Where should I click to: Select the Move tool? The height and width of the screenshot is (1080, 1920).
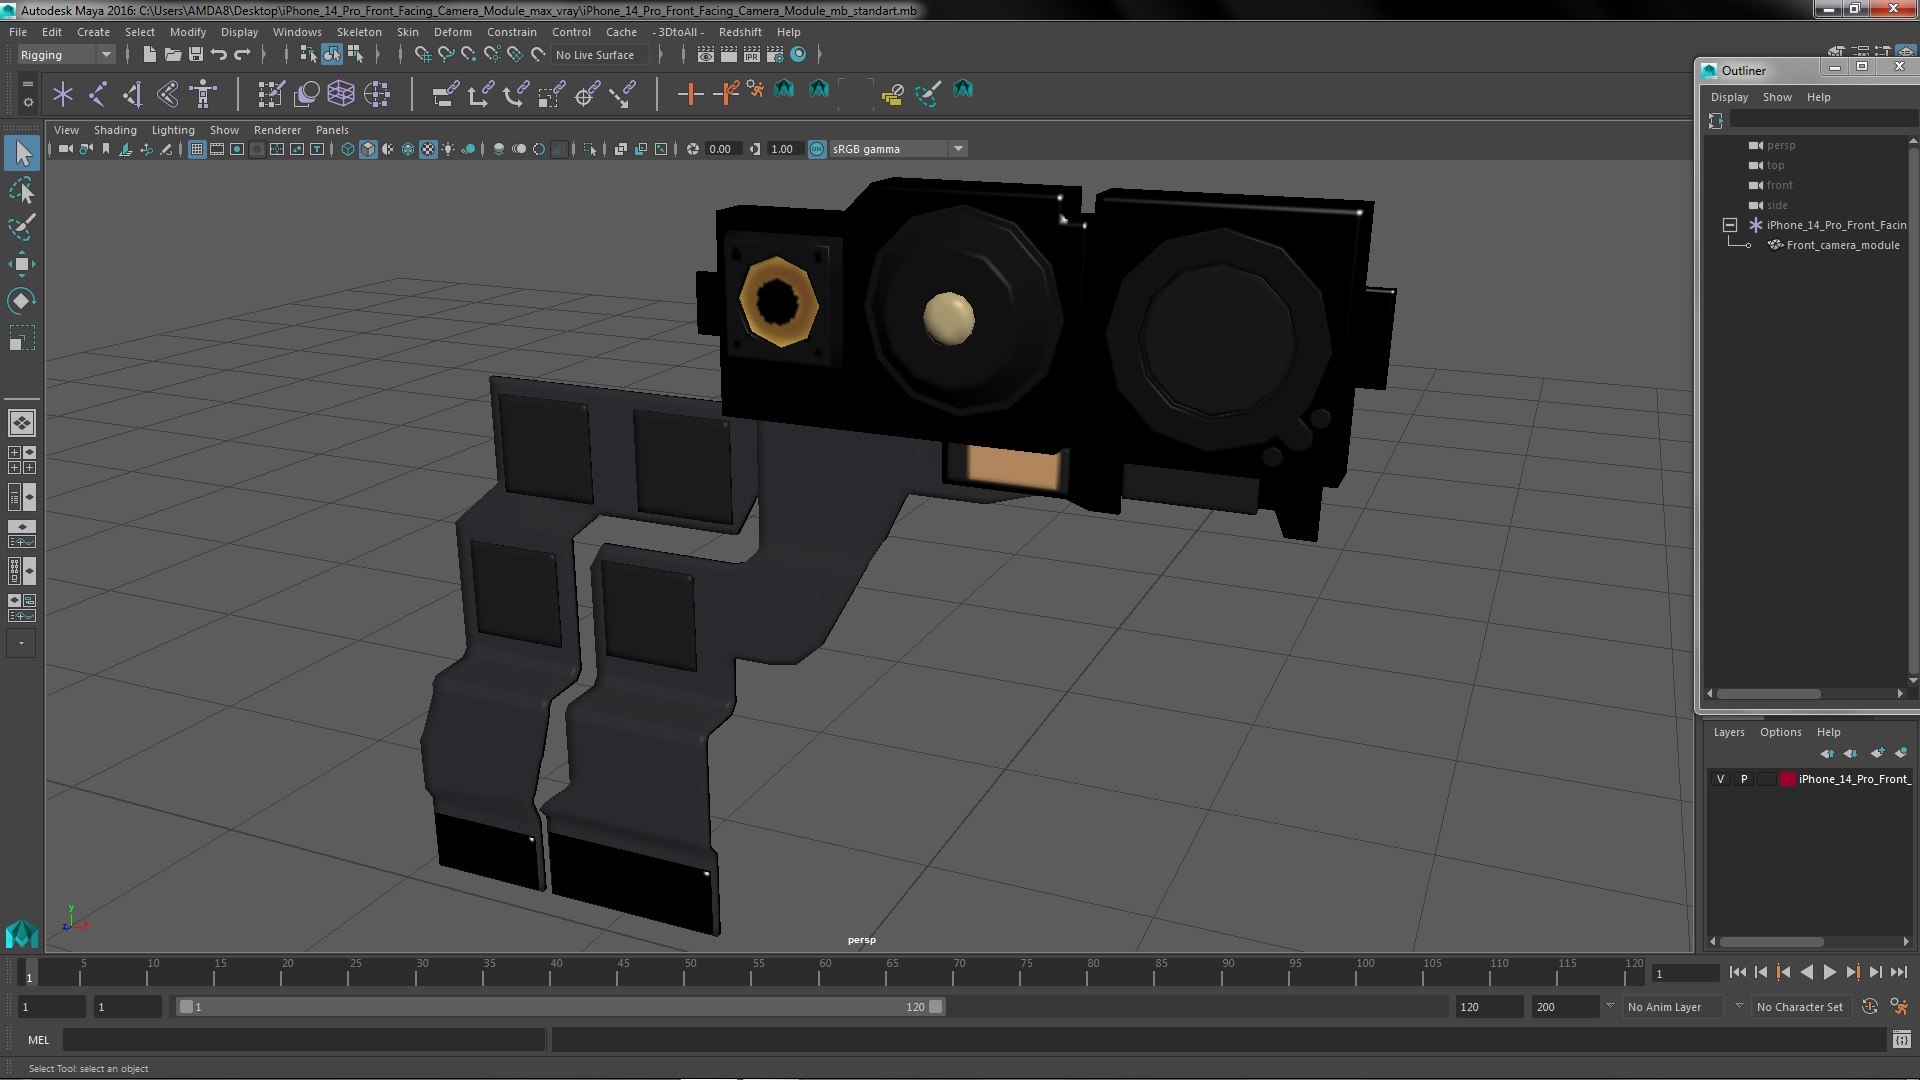point(21,264)
